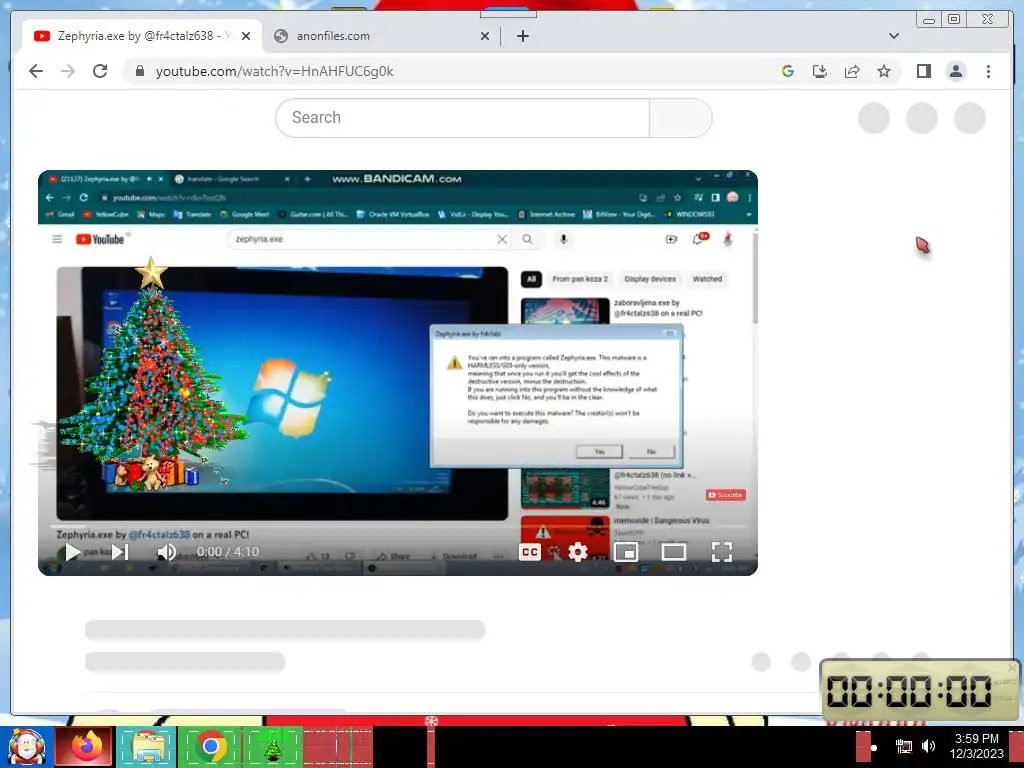Switch to the Zephyria.exe YouTube tab

tap(140, 36)
